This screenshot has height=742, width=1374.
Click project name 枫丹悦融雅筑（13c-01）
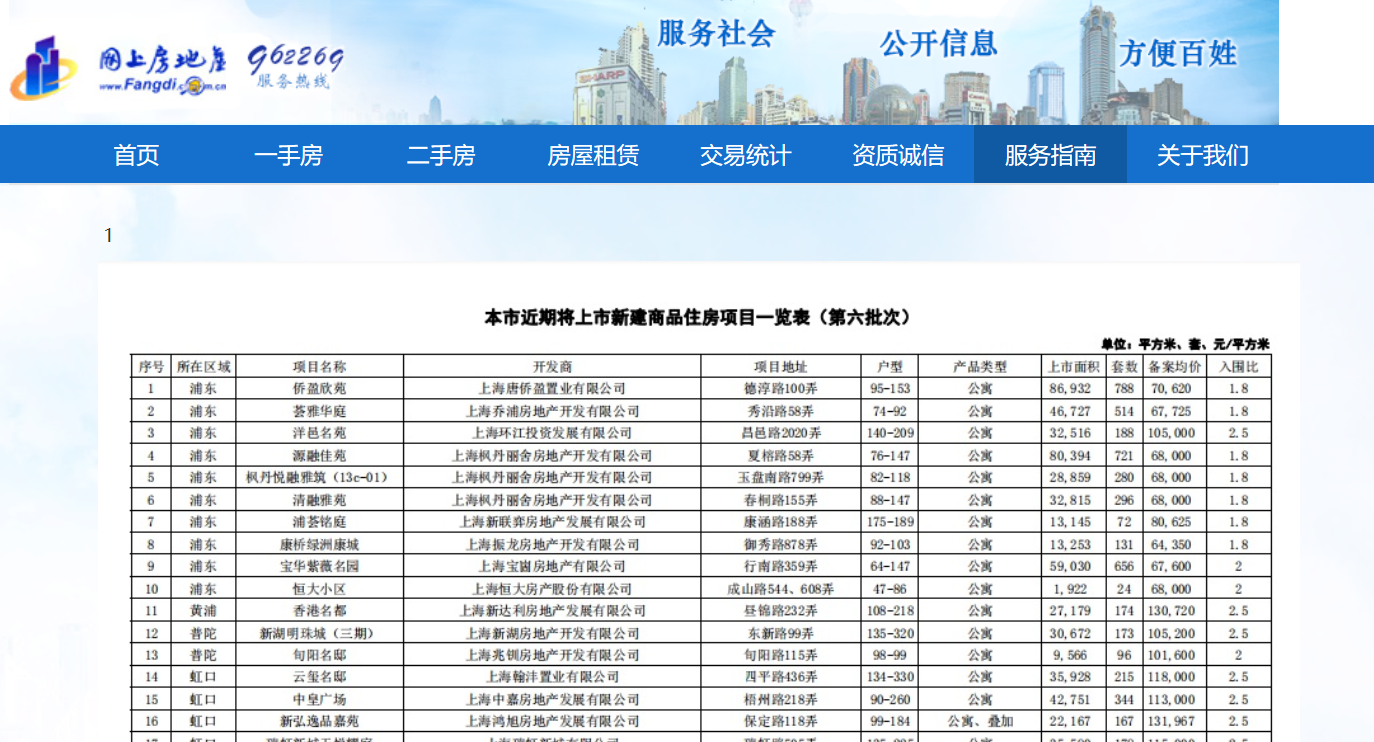pyautogui.click(x=319, y=478)
